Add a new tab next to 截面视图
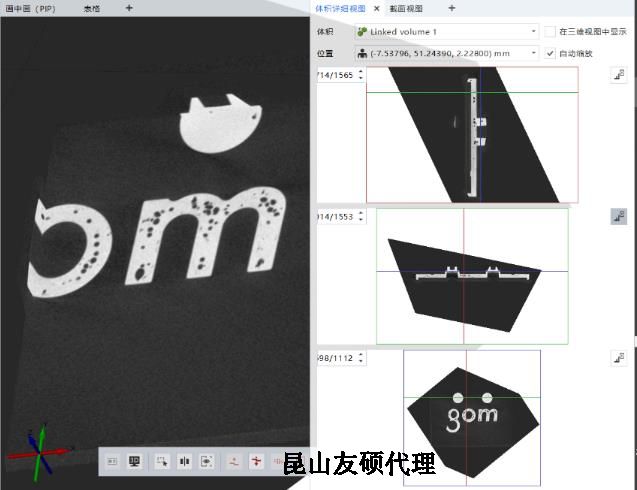Image resolution: width=637 pixels, height=490 pixels. pos(451,8)
